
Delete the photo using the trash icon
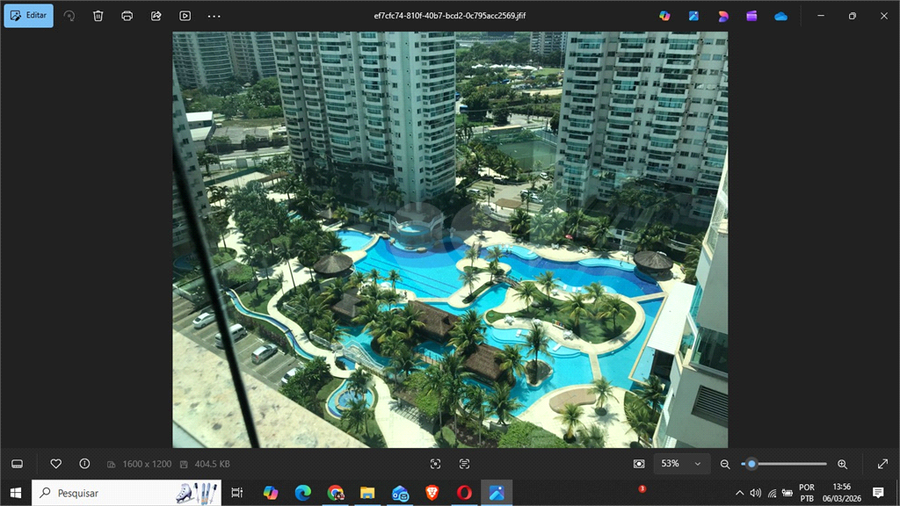coord(98,16)
